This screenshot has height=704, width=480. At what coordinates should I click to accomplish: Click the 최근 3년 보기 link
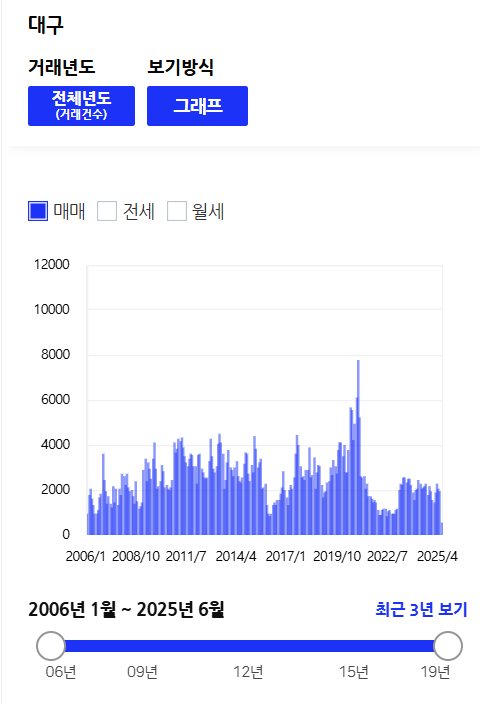[x=421, y=610]
